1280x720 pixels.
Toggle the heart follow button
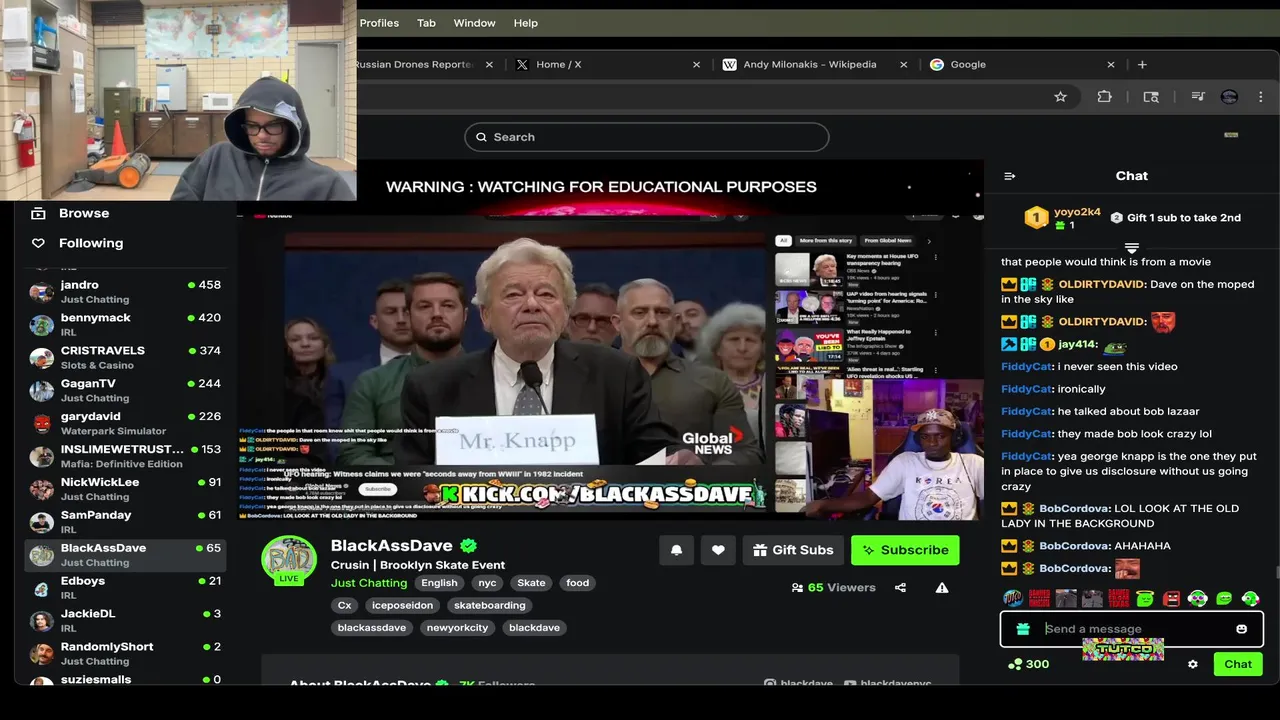[718, 550]
